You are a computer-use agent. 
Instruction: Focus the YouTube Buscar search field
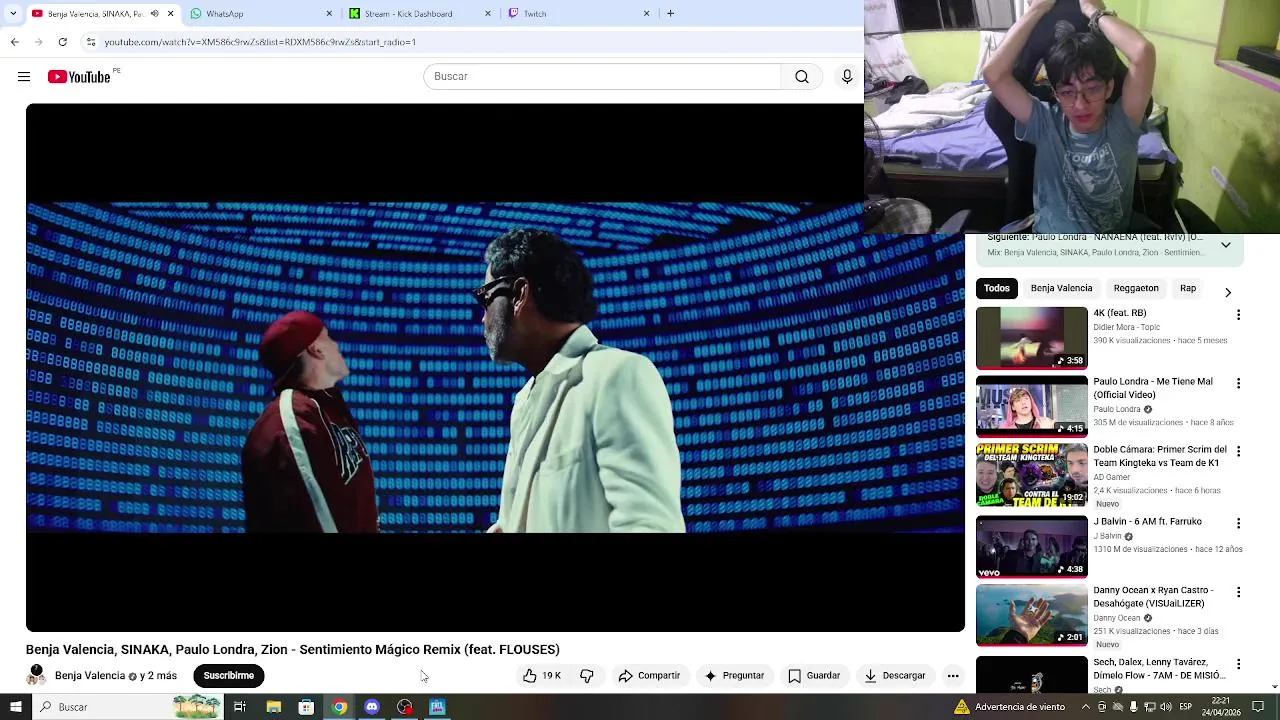602,77
